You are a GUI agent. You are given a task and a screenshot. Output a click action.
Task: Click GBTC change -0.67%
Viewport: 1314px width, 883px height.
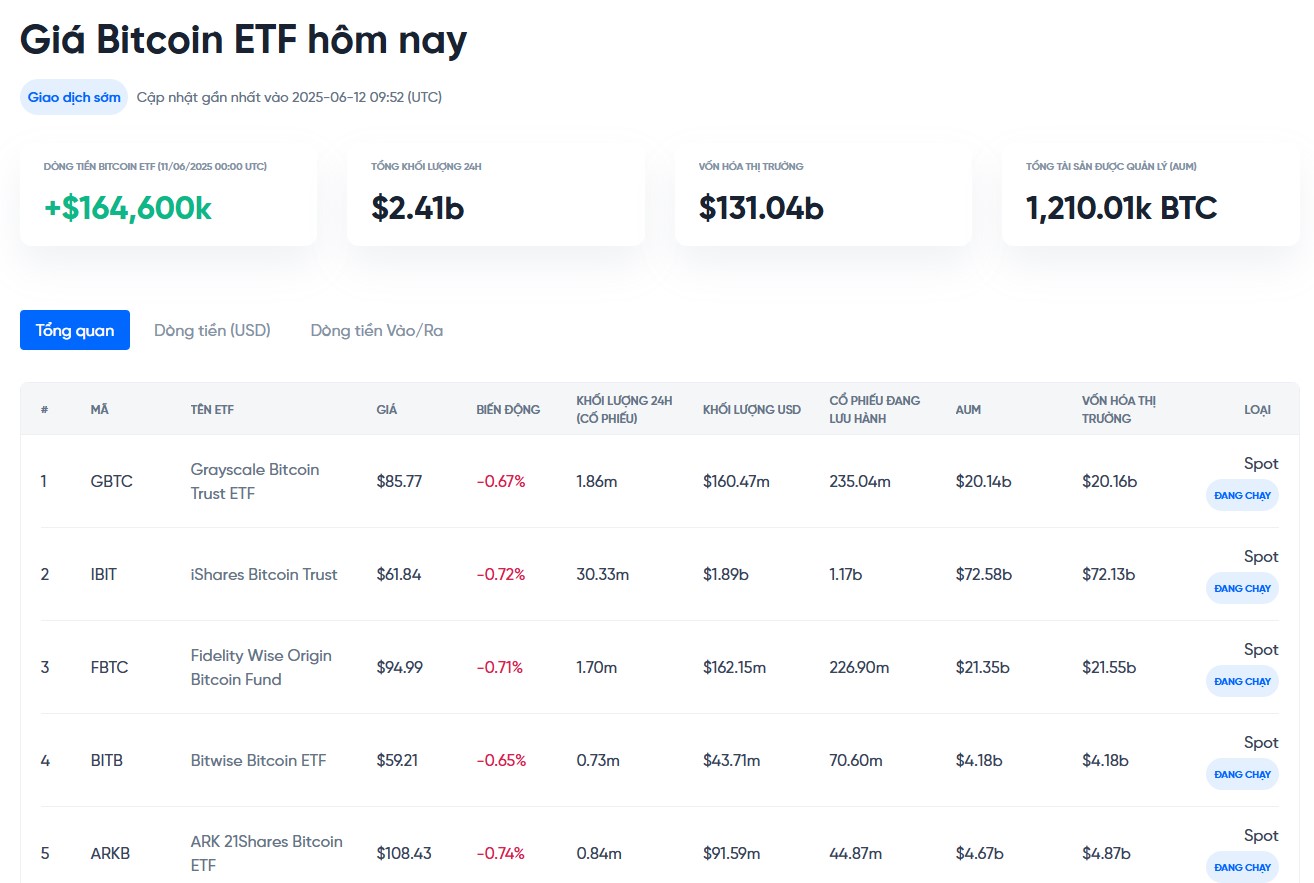501,481
